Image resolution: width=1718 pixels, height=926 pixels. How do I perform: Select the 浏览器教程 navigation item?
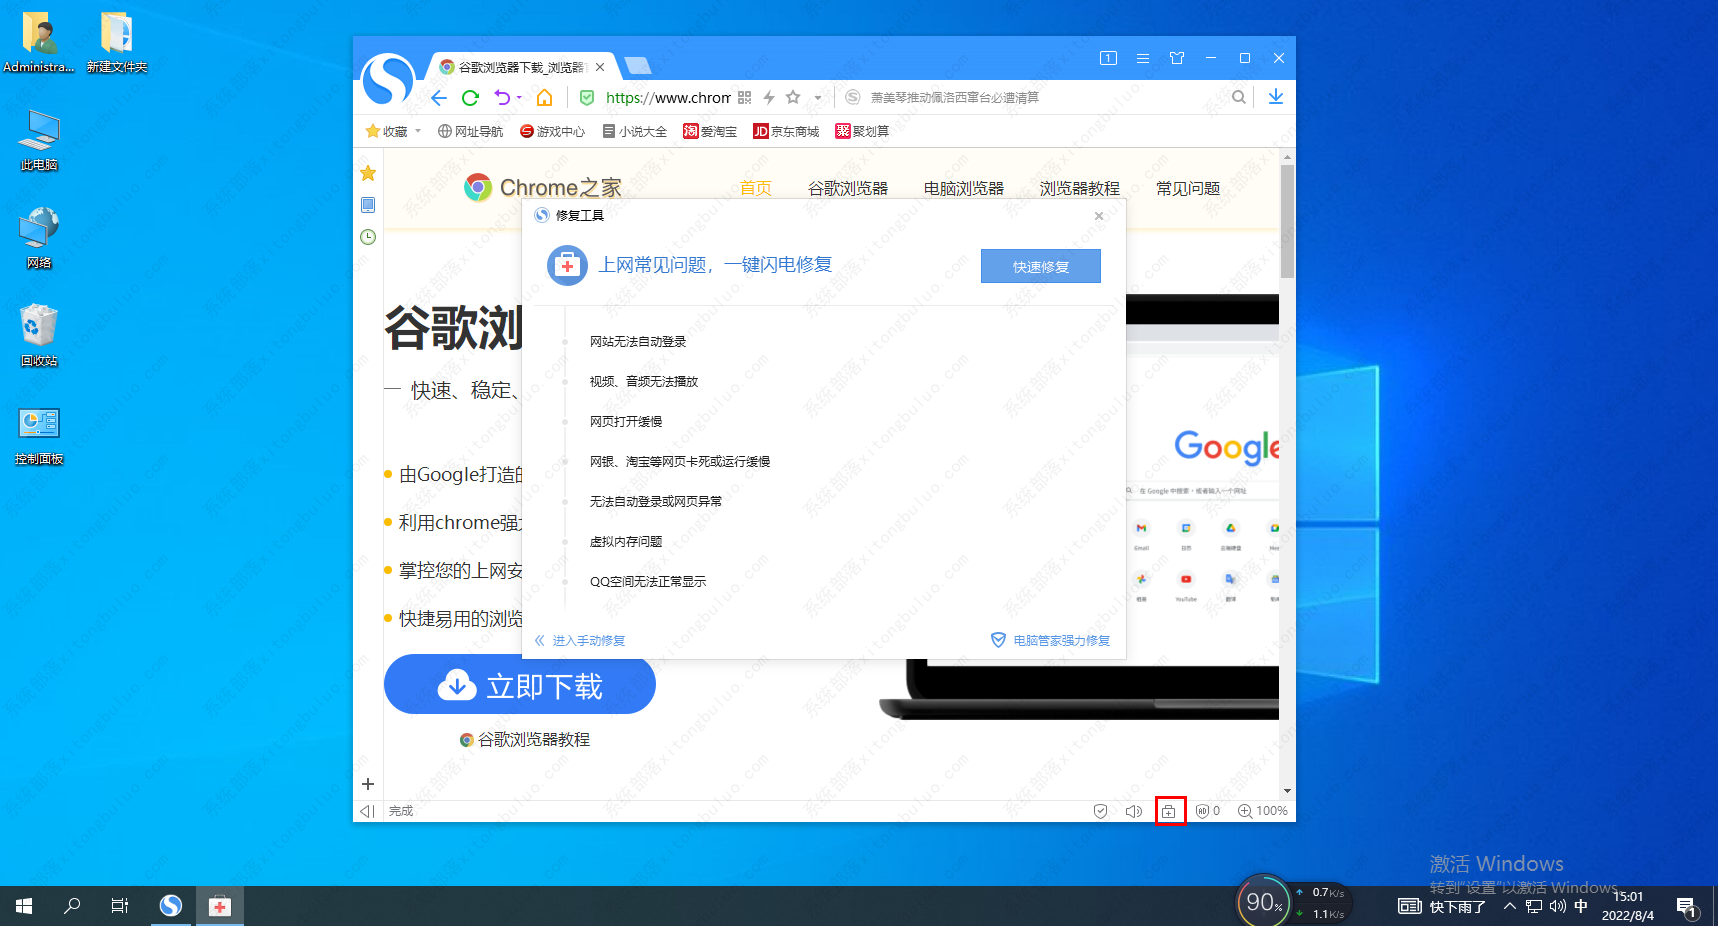(1080, 188)
